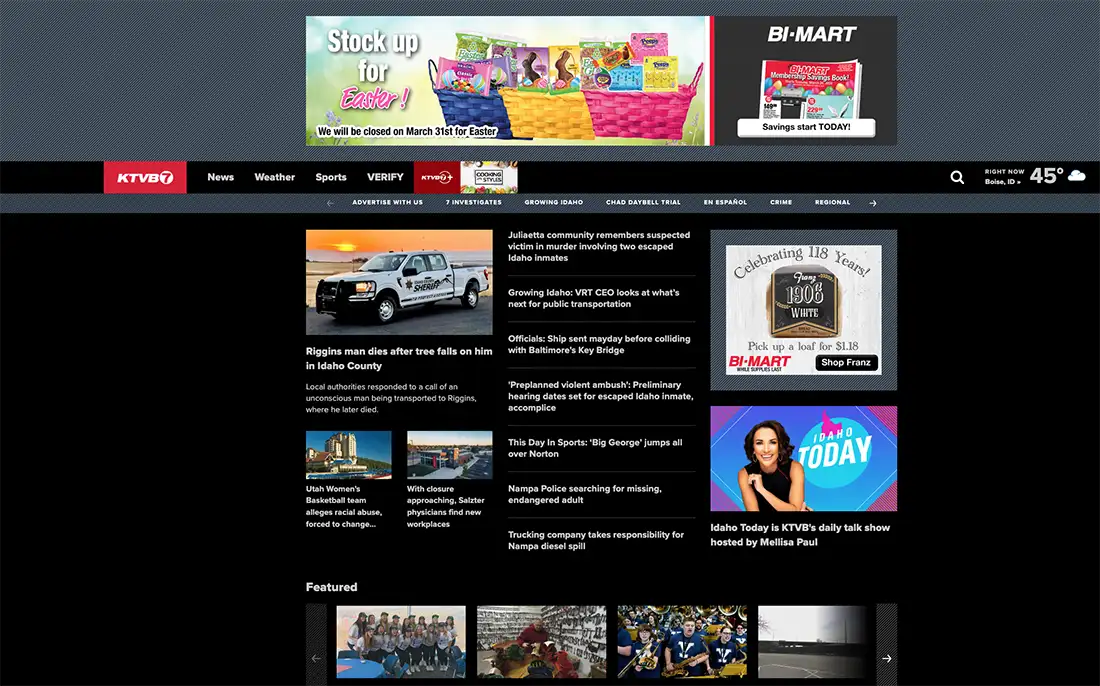The width and height of the screenshot is (1100, 686).
Task: Open the Sports menu
Action: click(x=331, y=177)
